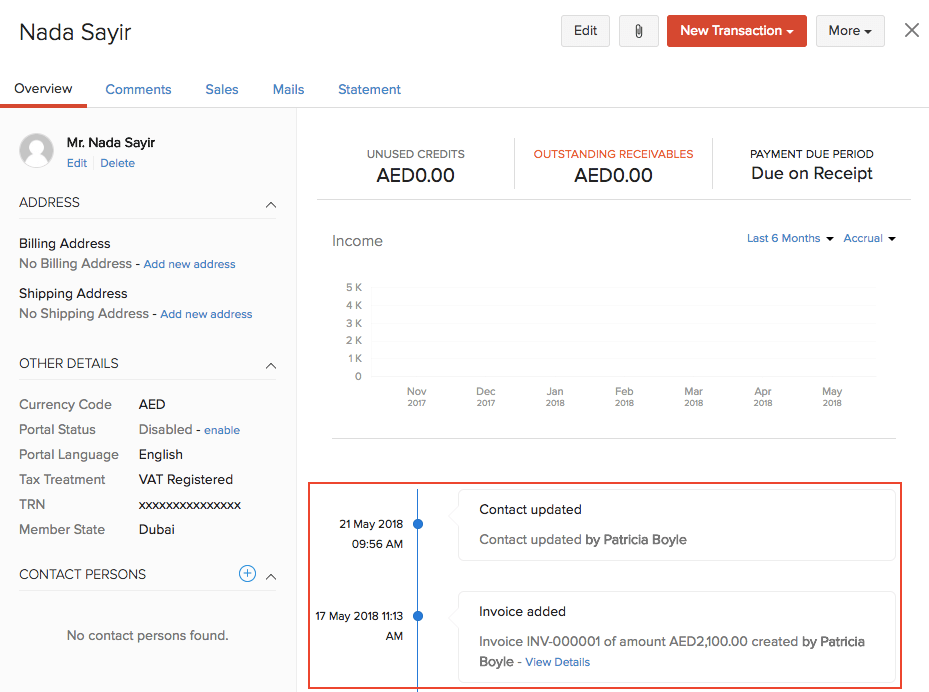Viewport: 929px width, 692px height.
Task: Open the Sales tab
Action: click(x=222, y=89)
